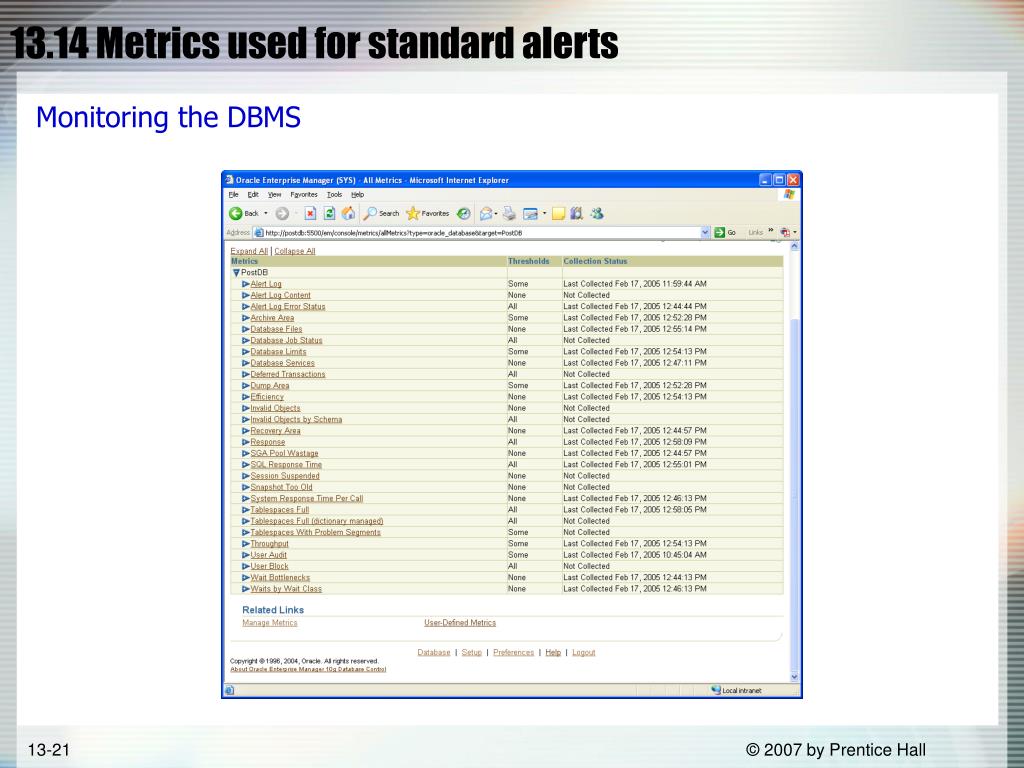Click the scrollbar down arrow
The height and width of the screenshot is (768, 1024).
pos(794,677)
